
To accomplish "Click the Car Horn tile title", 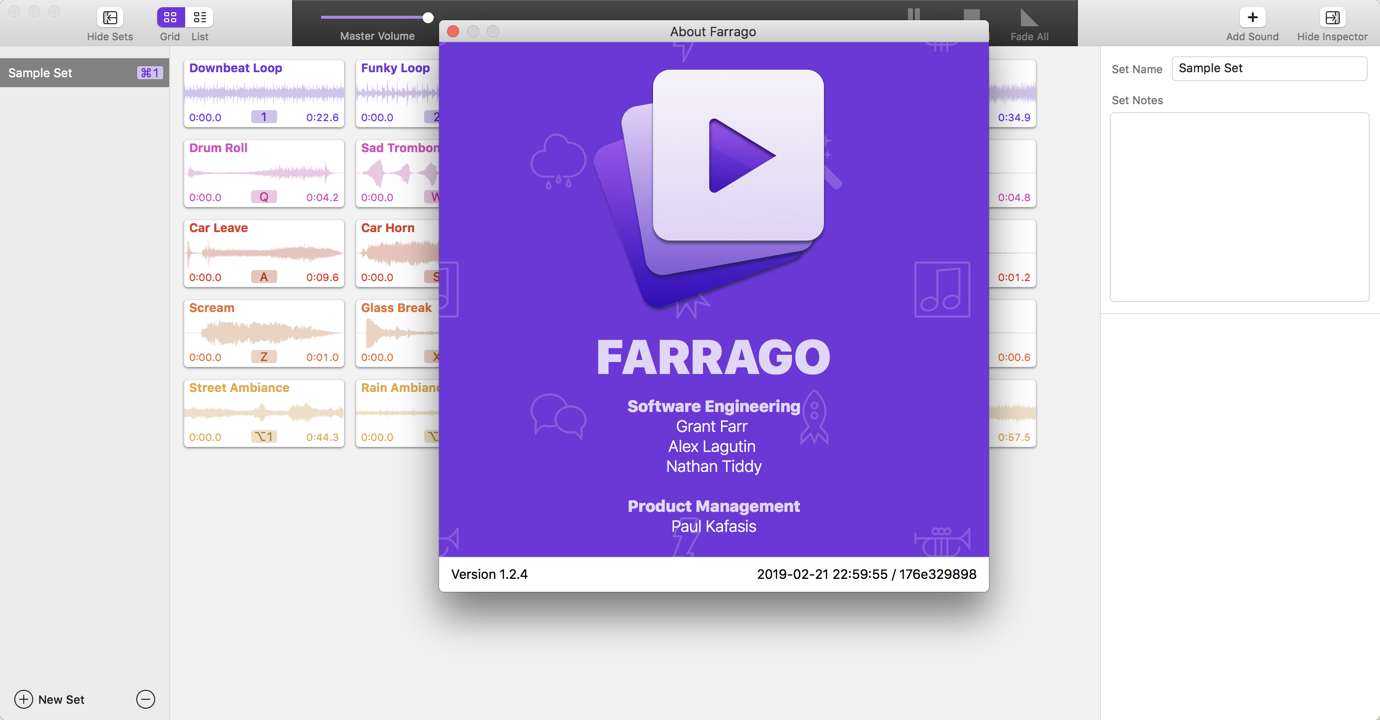I will [388, 228].
